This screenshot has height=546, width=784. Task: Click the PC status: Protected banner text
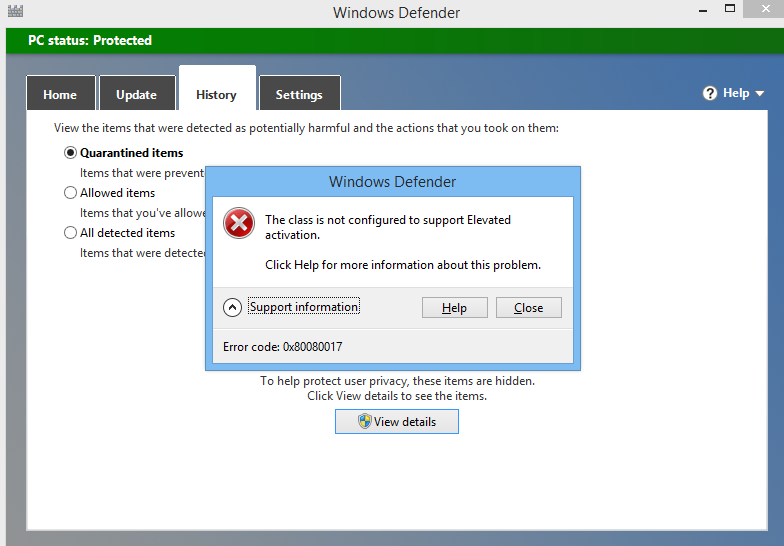[90, 40]
